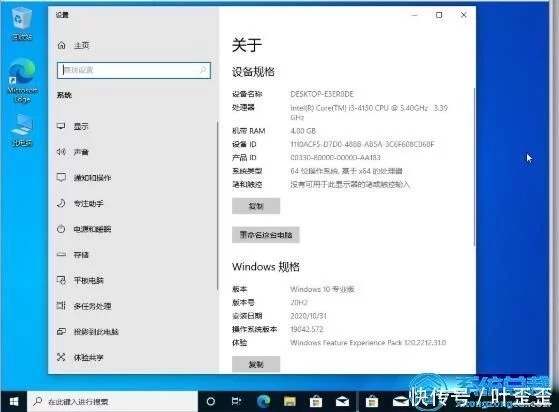Copy Windows specifications with lower 复制 button
This screenshot has width=559, height=412.
click(x=256, y=364)
